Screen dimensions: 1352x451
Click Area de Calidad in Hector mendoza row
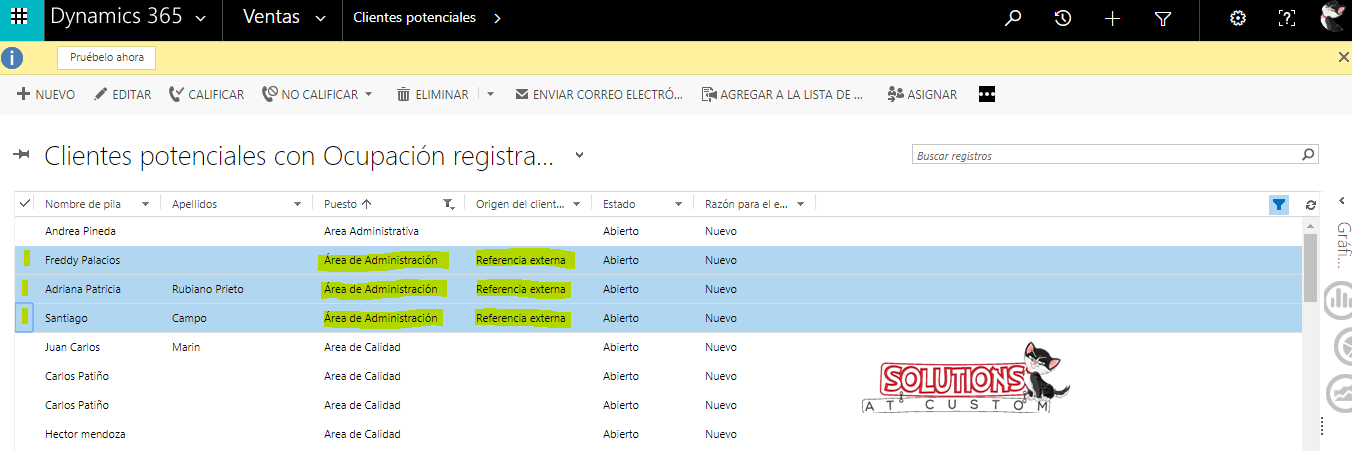pyautogui.click(x=362, y=434)
